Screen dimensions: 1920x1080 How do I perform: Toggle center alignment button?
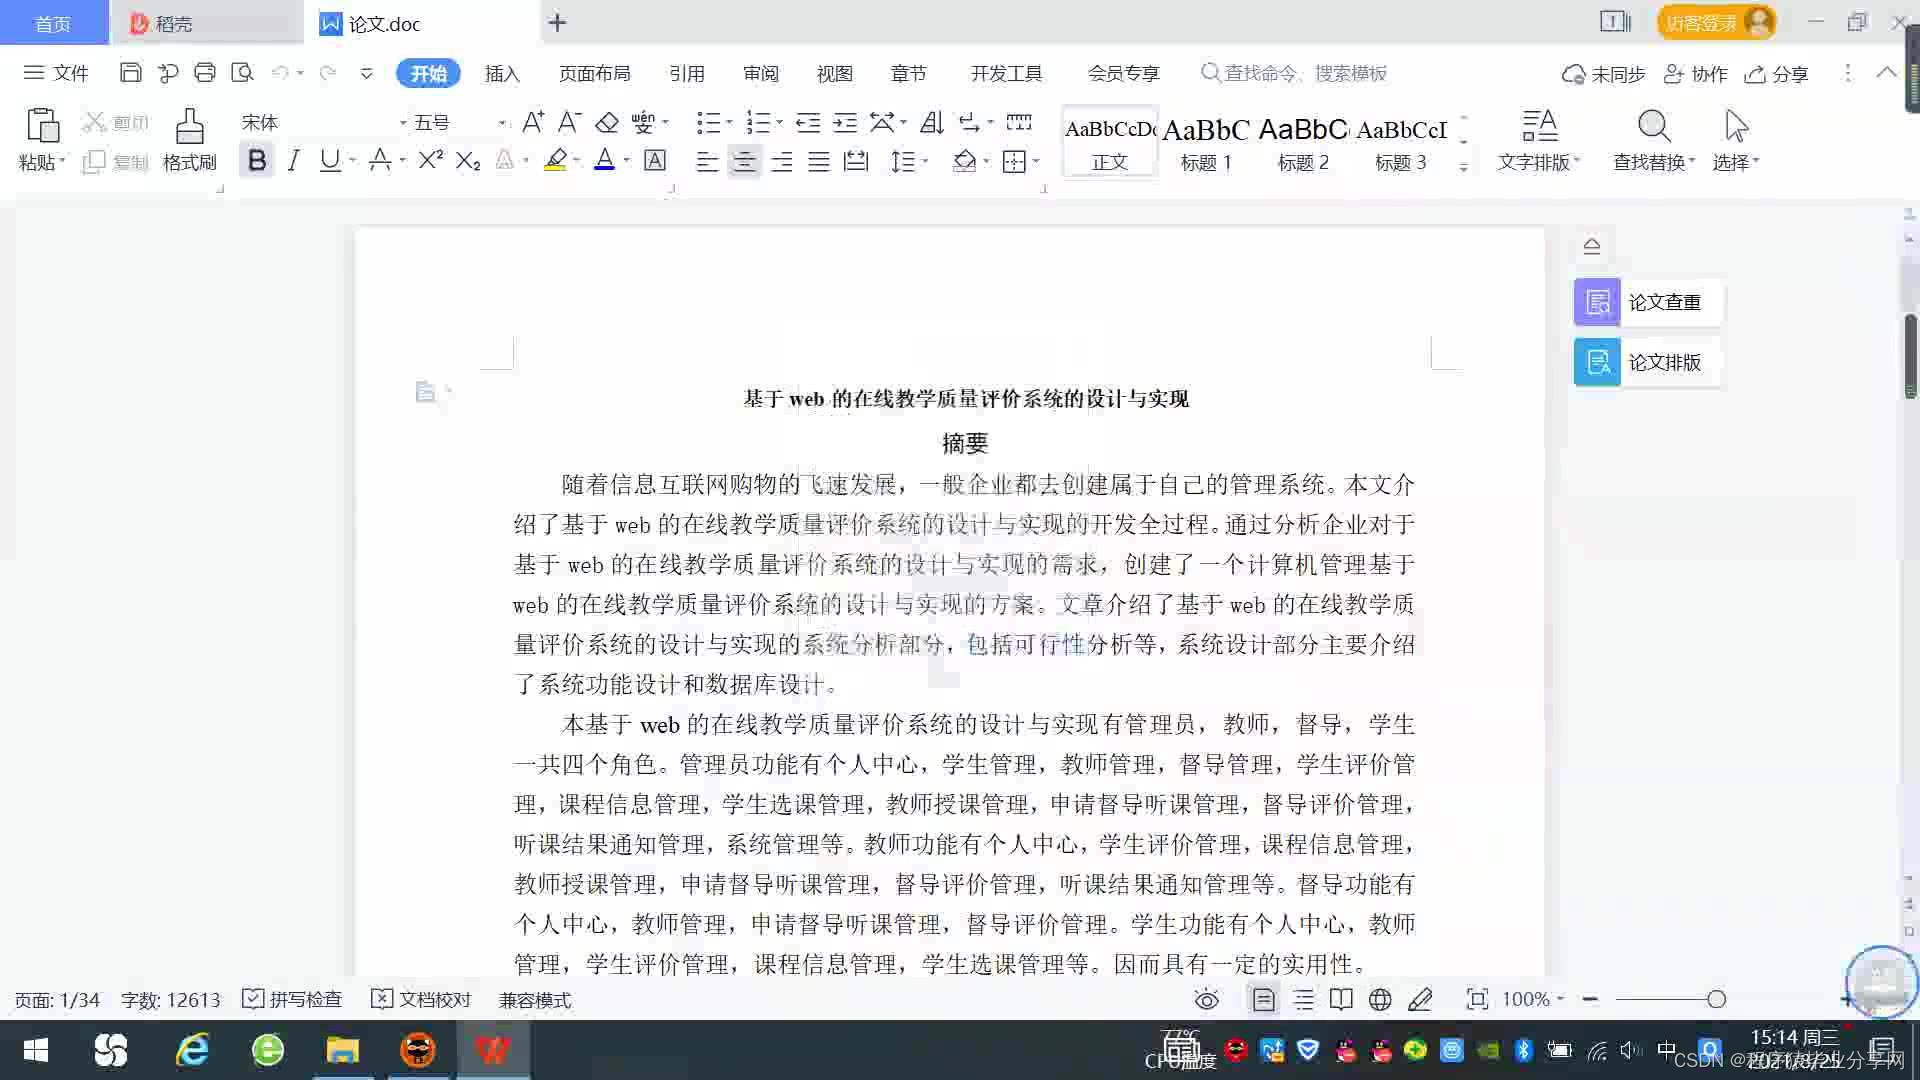(744, 162)
